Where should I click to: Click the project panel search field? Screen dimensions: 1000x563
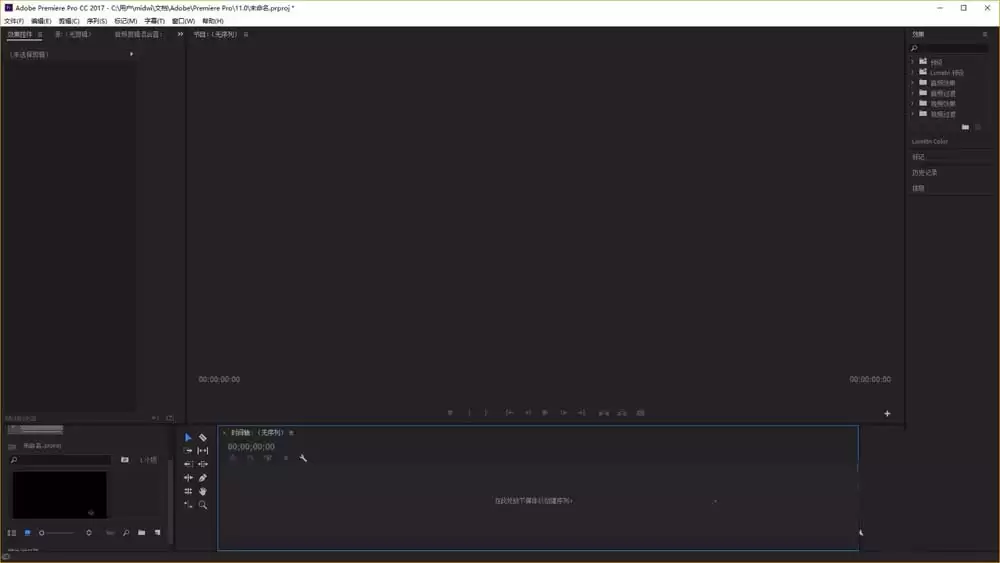click(x=61, y=460)
